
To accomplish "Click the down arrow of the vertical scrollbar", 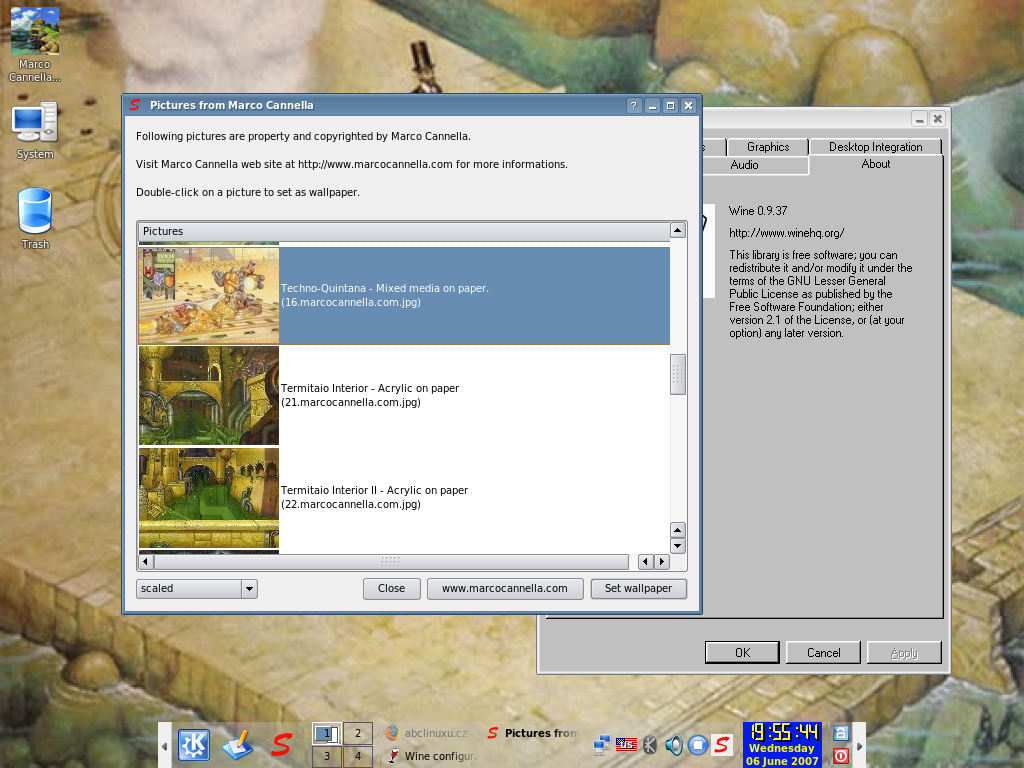I will [678, 545].
